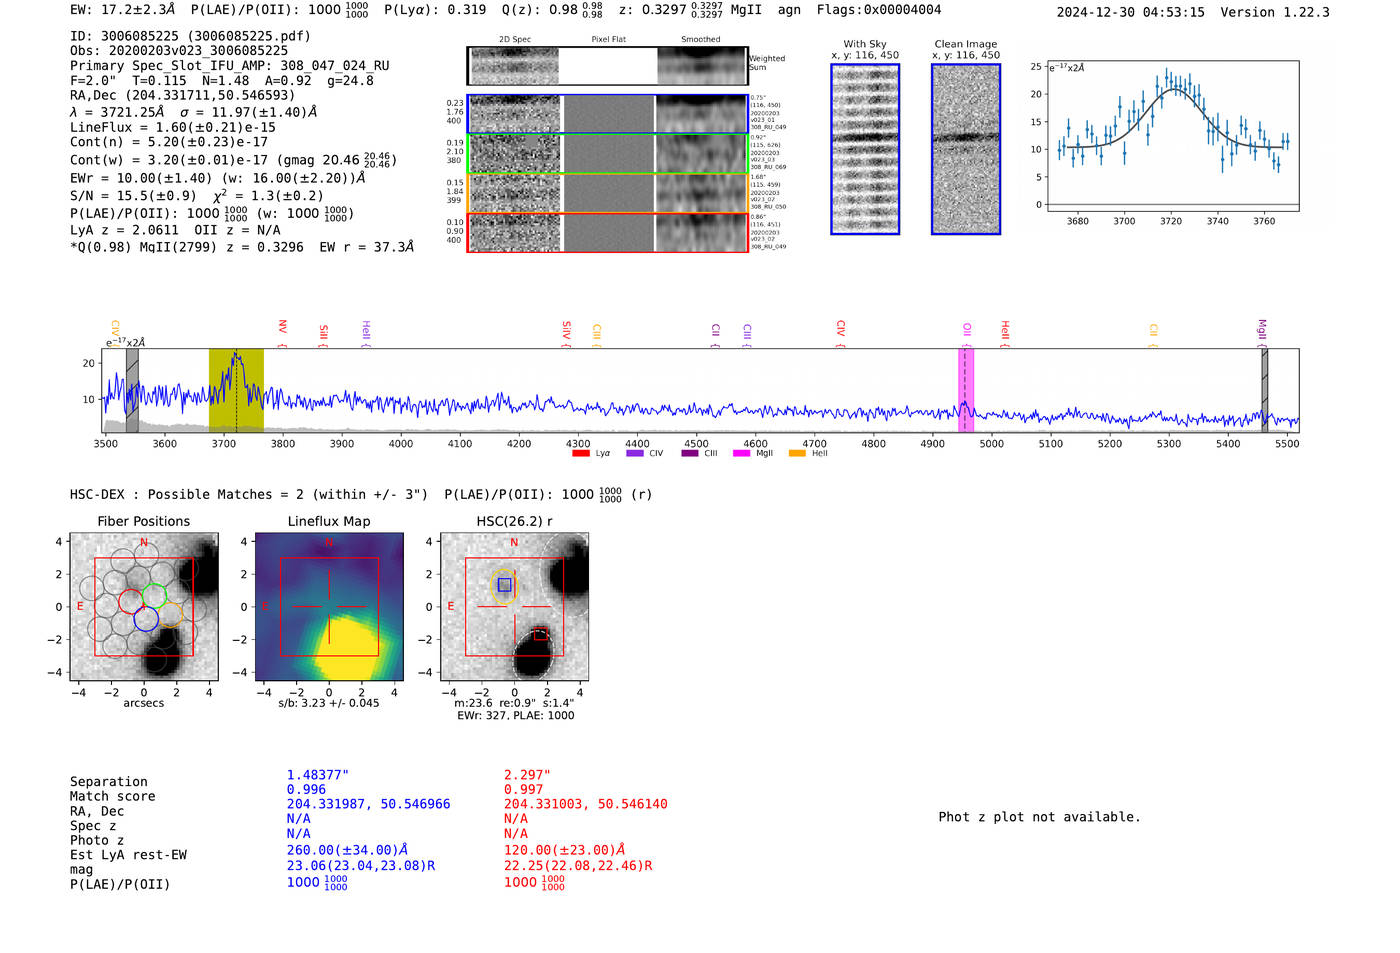Select the red 2.297" separation value

coord(527,775)
